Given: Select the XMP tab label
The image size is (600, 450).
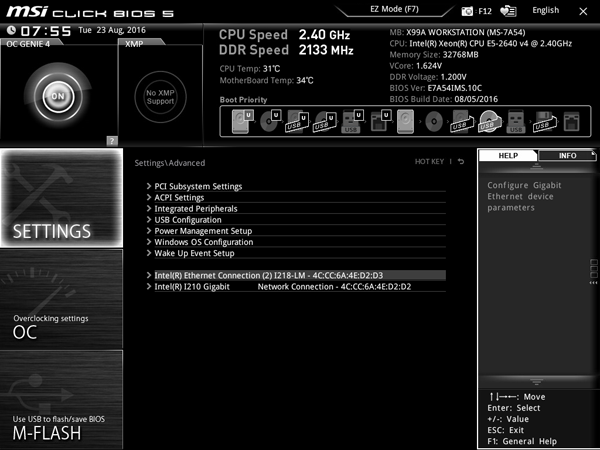Looking at the screenshot, I should tap(134, 44).
